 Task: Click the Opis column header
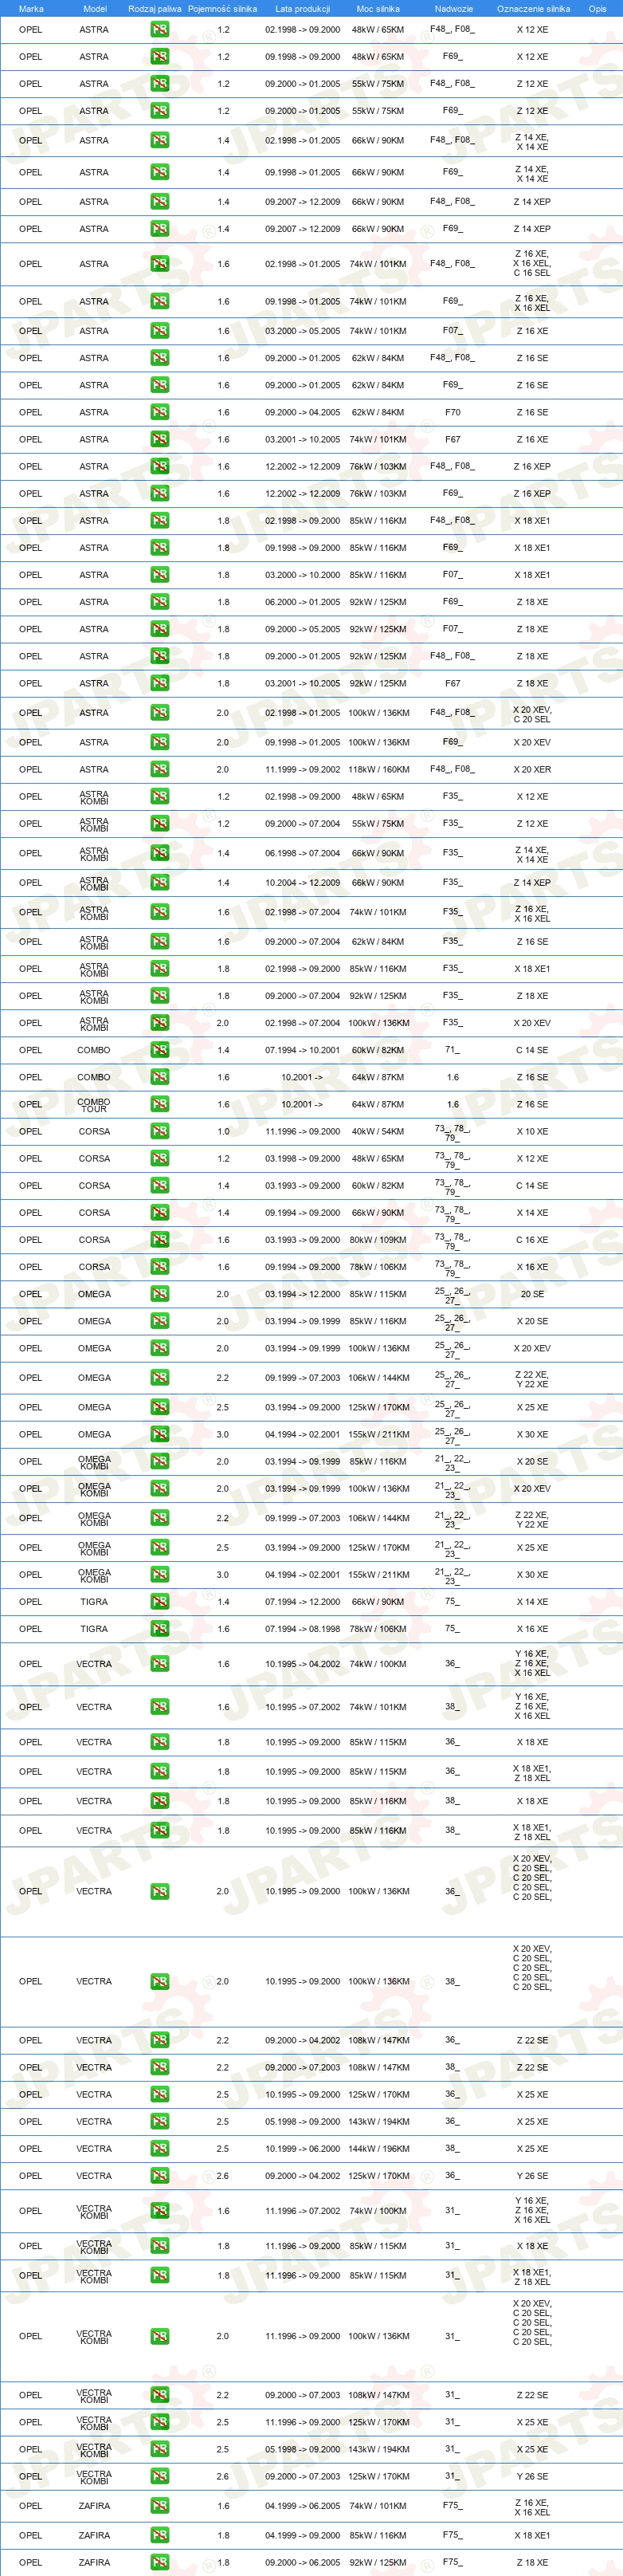(x=597, y=9)
